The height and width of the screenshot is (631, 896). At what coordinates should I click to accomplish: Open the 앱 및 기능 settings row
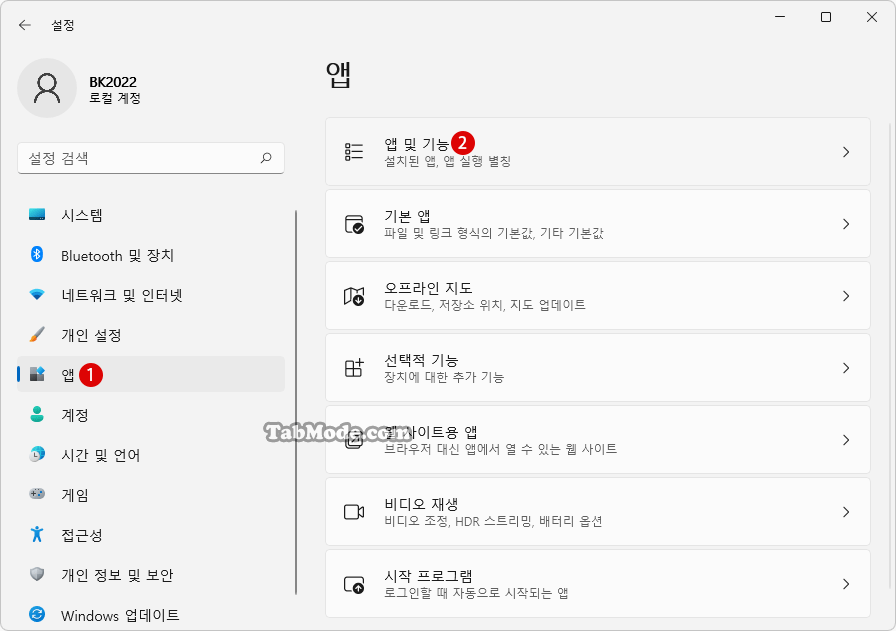(x=598, y=151)
